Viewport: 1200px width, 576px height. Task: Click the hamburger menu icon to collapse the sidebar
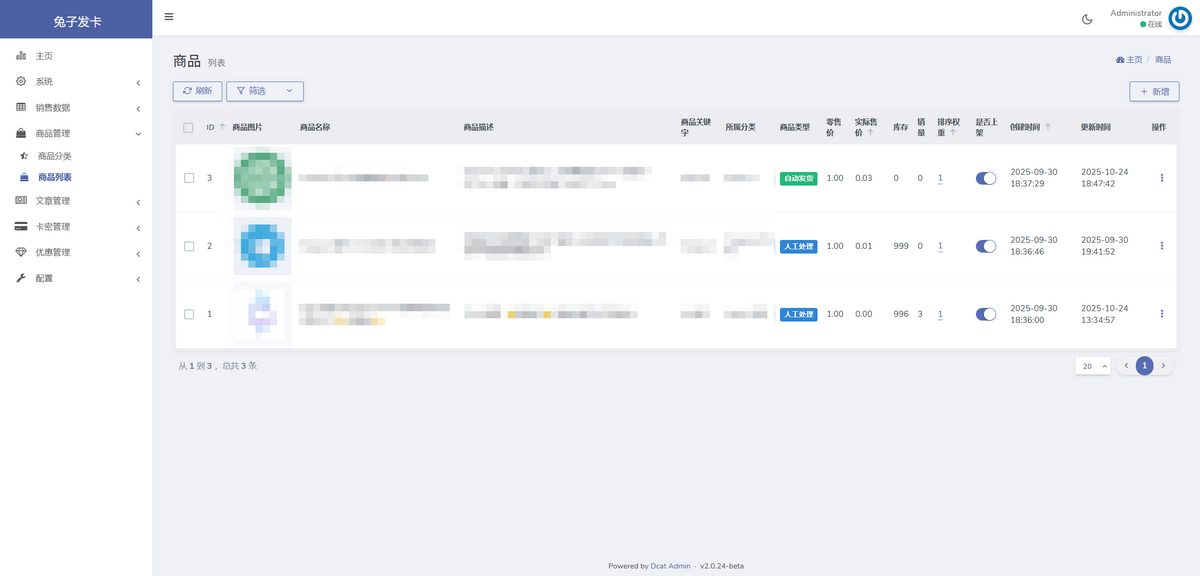[x=169, y=17]
